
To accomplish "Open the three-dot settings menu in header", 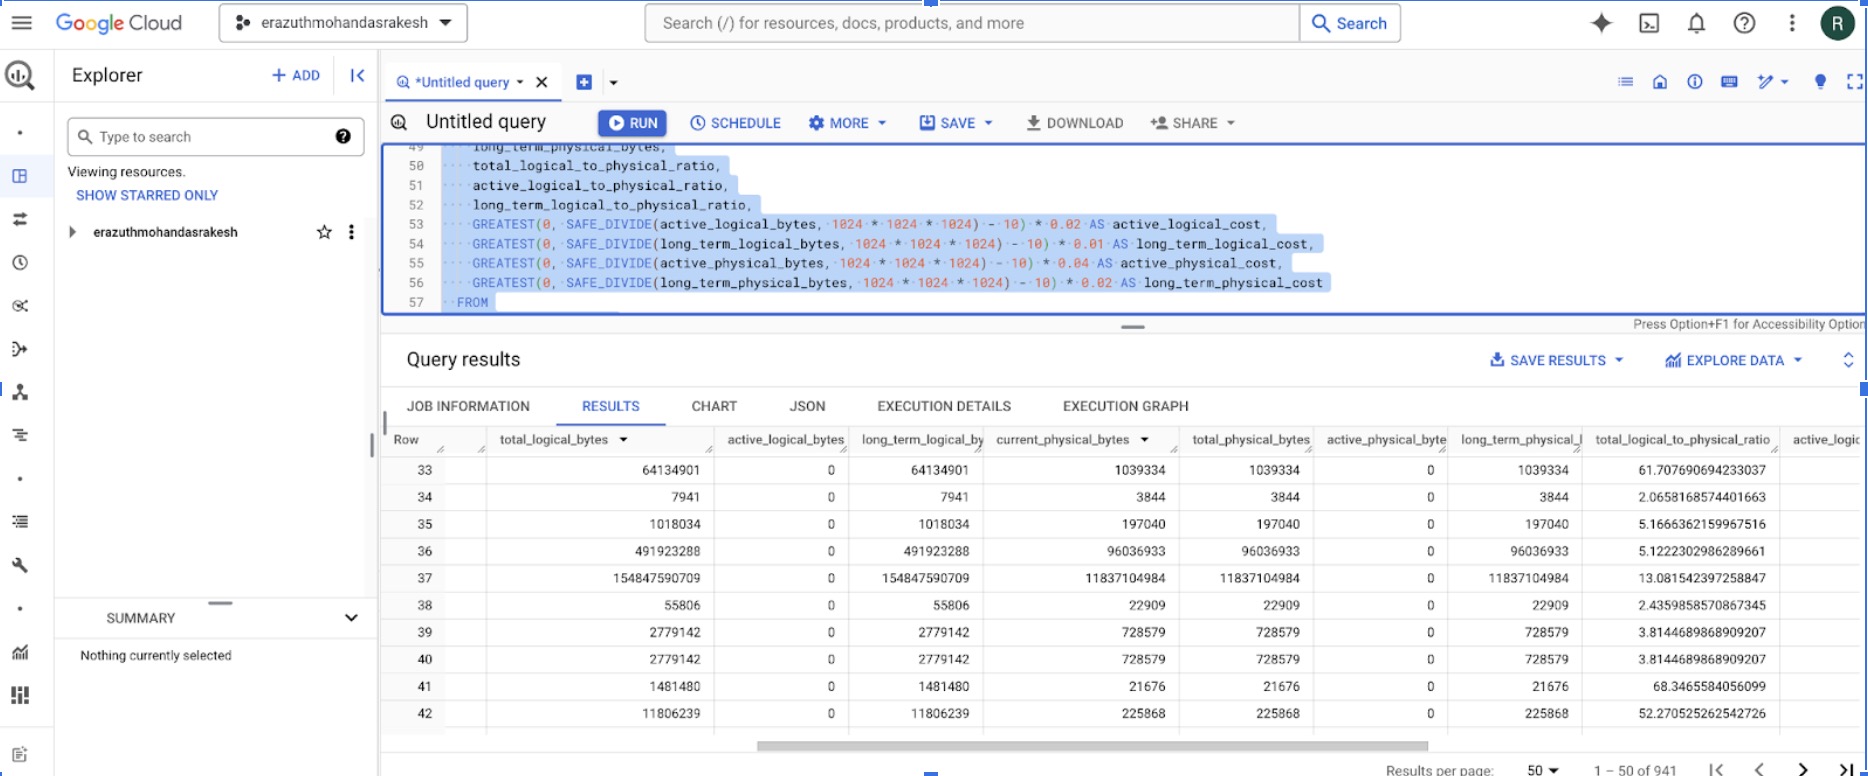I will (1791, 23).
